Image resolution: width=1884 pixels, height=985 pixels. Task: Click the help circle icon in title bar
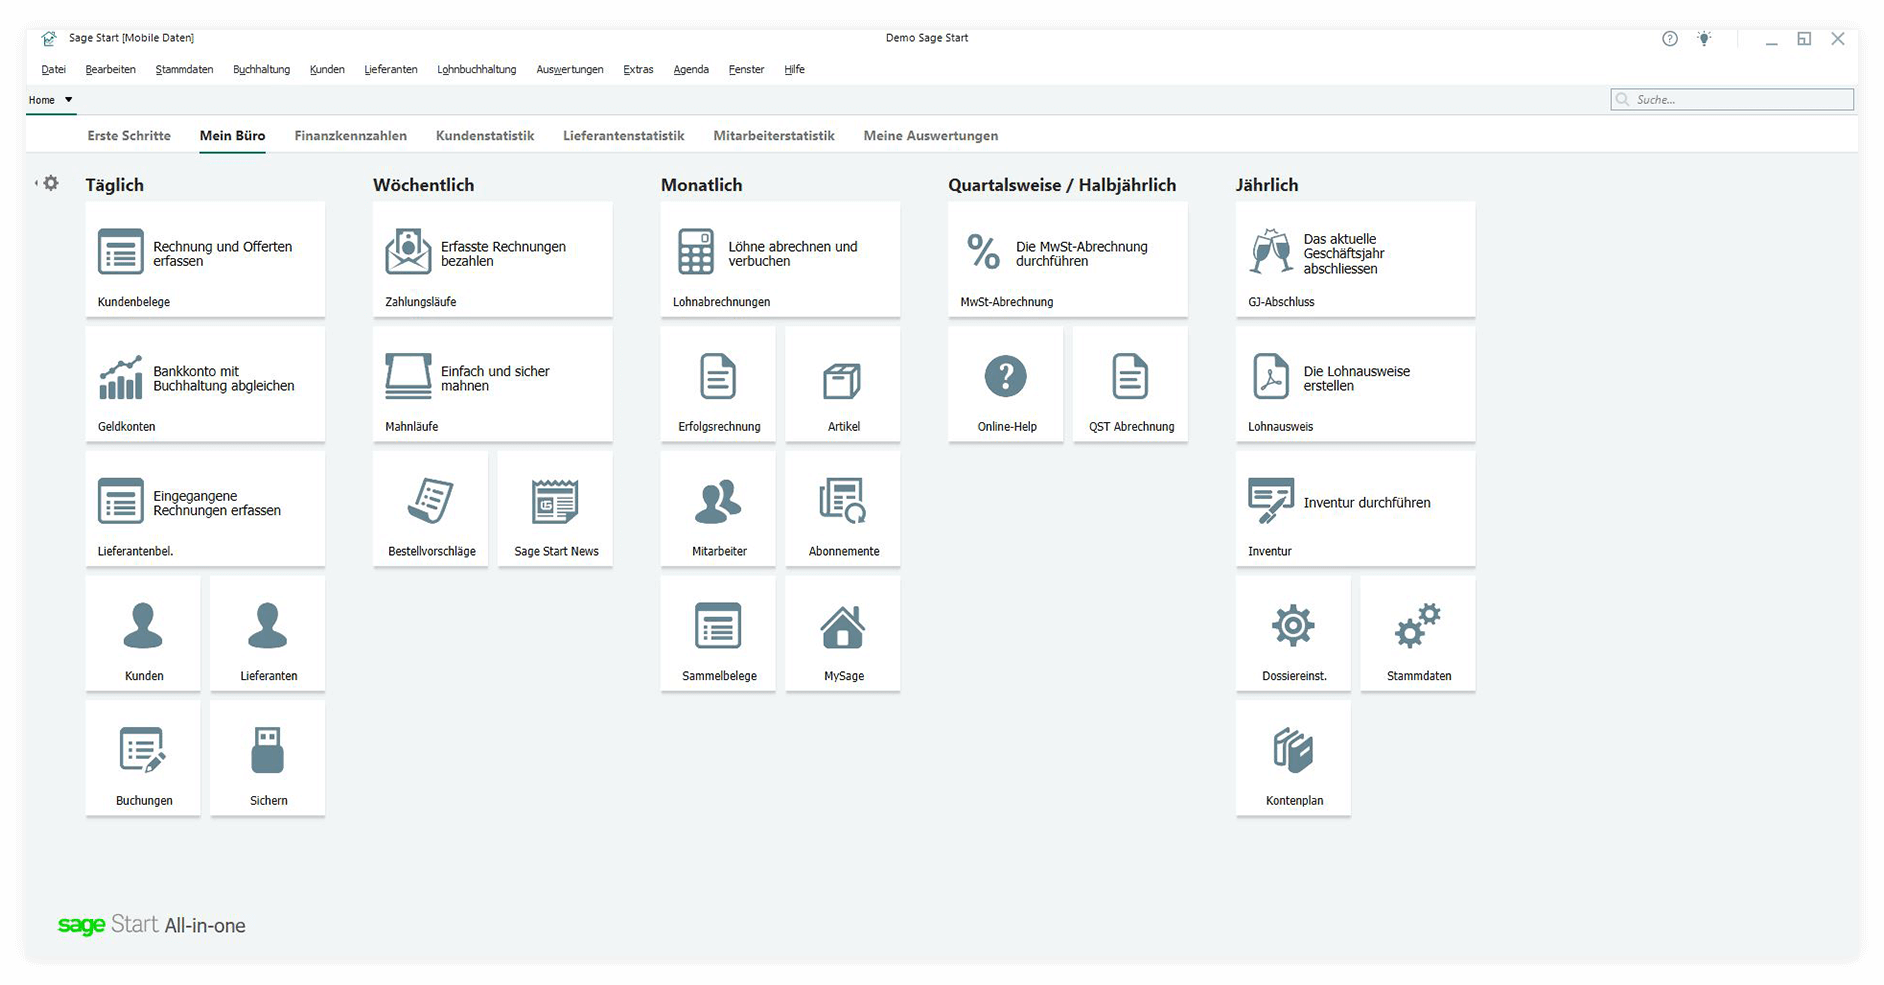1670,39
